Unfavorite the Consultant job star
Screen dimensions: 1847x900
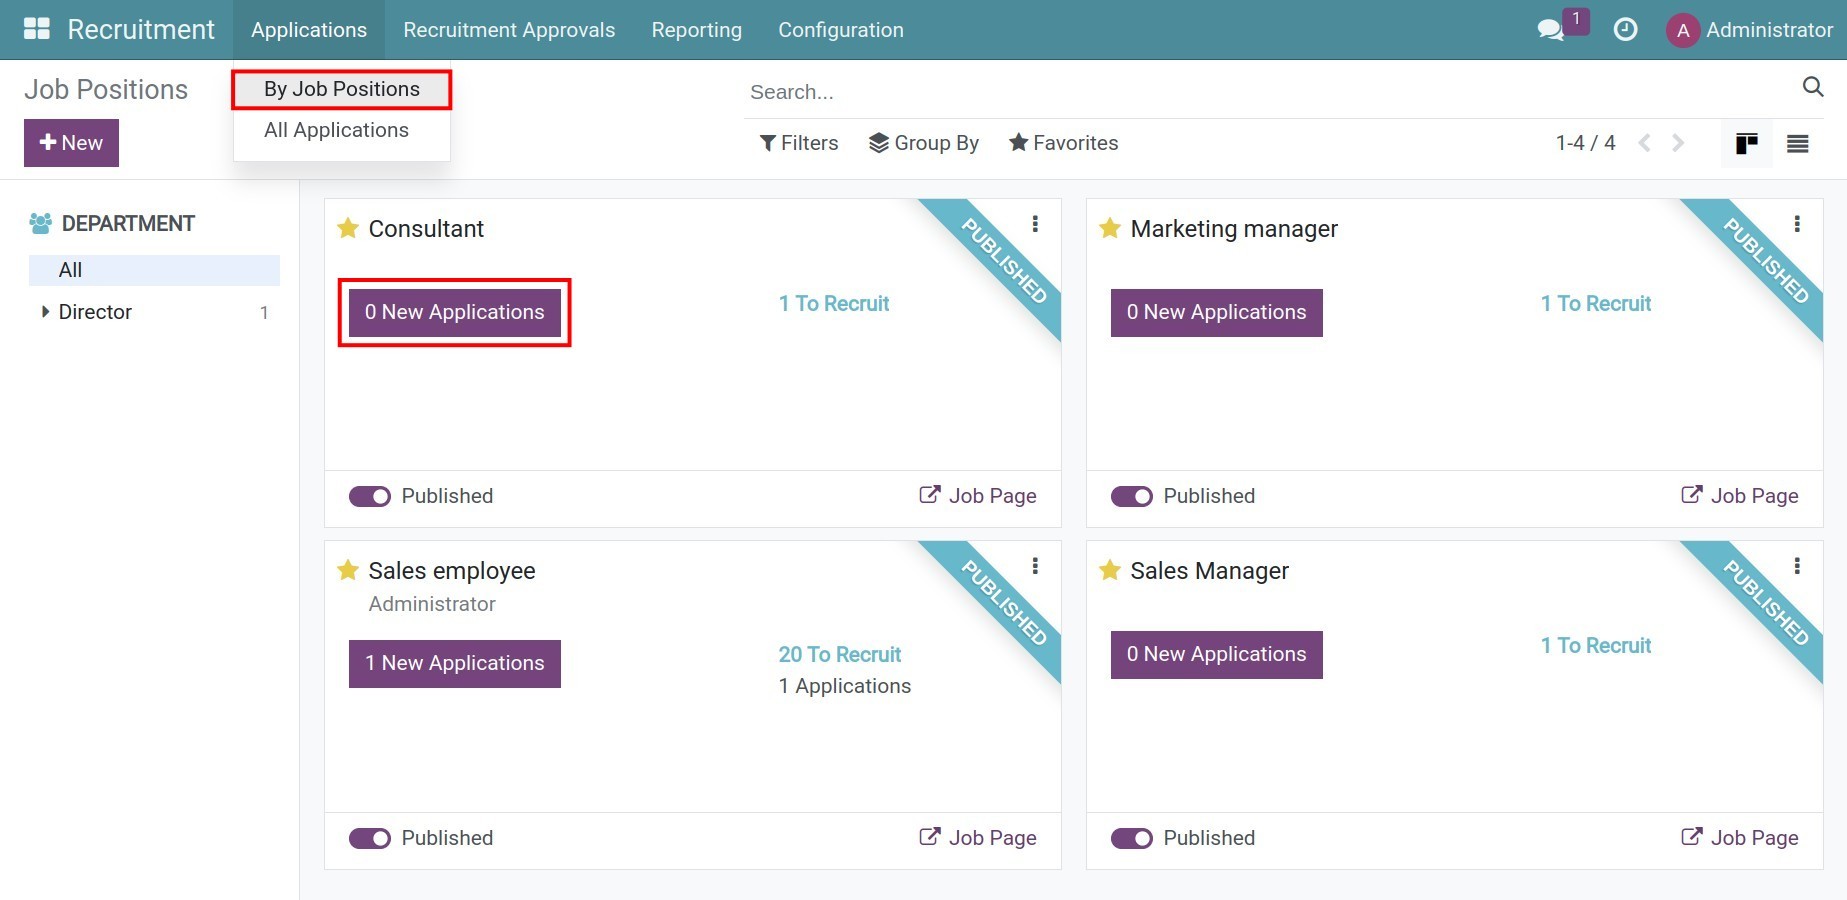[x=348, y=229]
